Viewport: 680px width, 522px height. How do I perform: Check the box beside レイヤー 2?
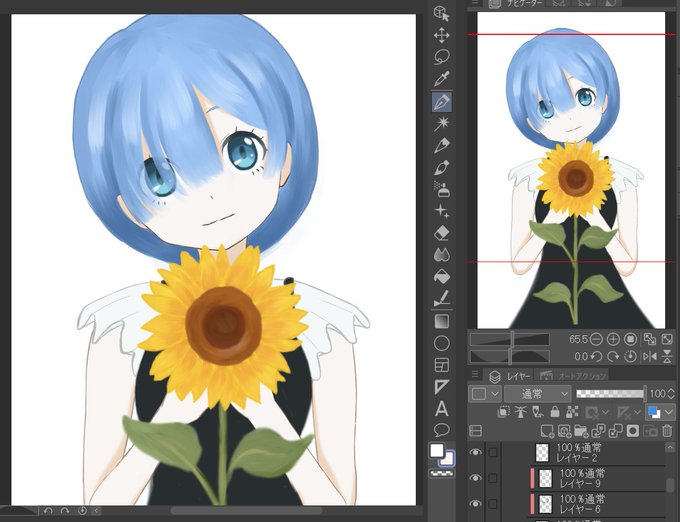493,452
